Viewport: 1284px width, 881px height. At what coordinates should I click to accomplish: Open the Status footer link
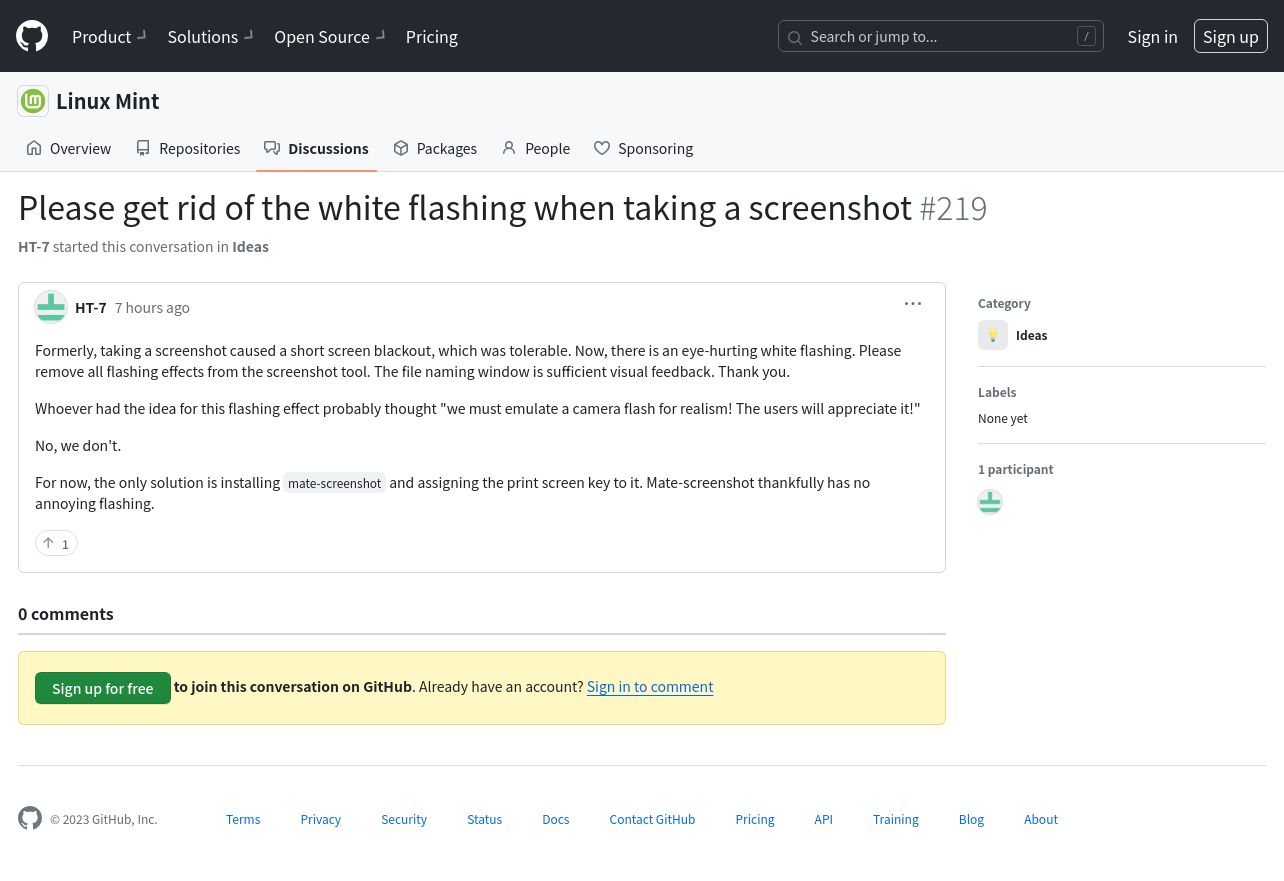point(485,819)
